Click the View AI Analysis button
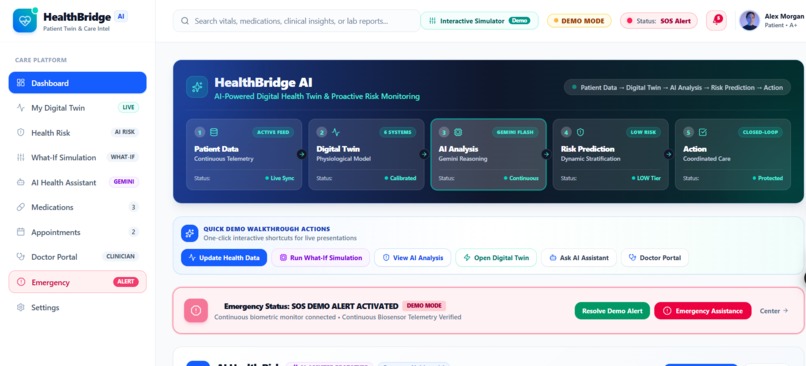This screenshot has width=806, height=366. pyautogui.click(x=412, y=258)
